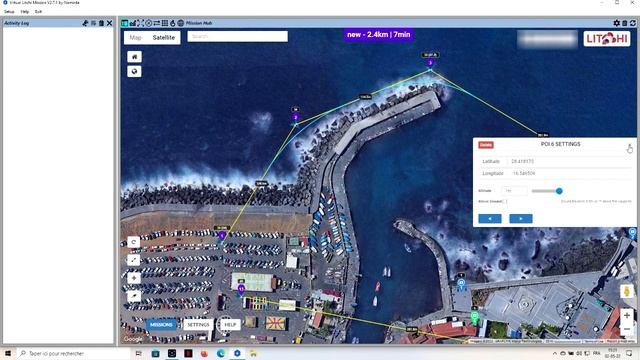
Task: Open Task View on the taskbar
Action: coord(138,353)
